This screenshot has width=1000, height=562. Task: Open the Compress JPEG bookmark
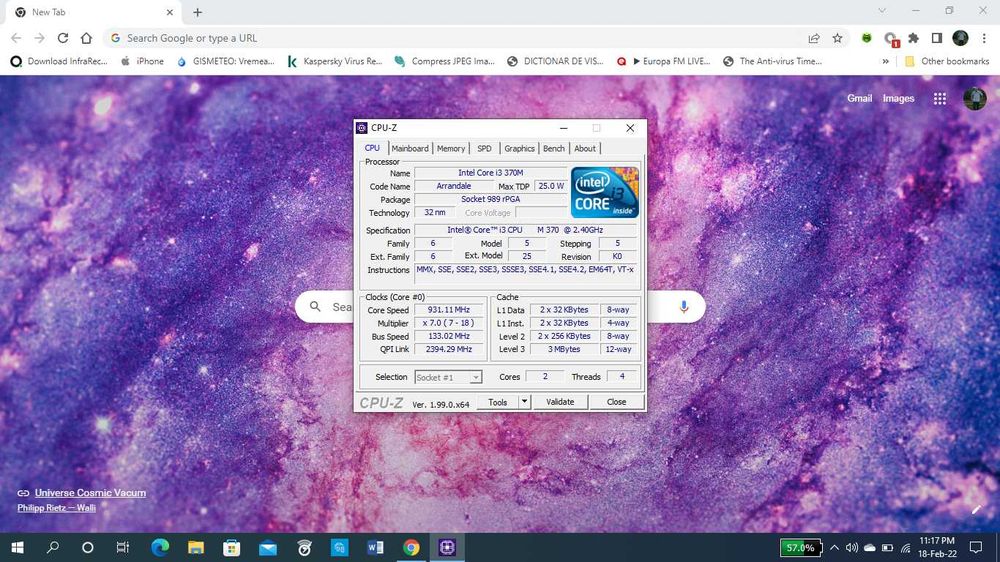coord(445,61)
